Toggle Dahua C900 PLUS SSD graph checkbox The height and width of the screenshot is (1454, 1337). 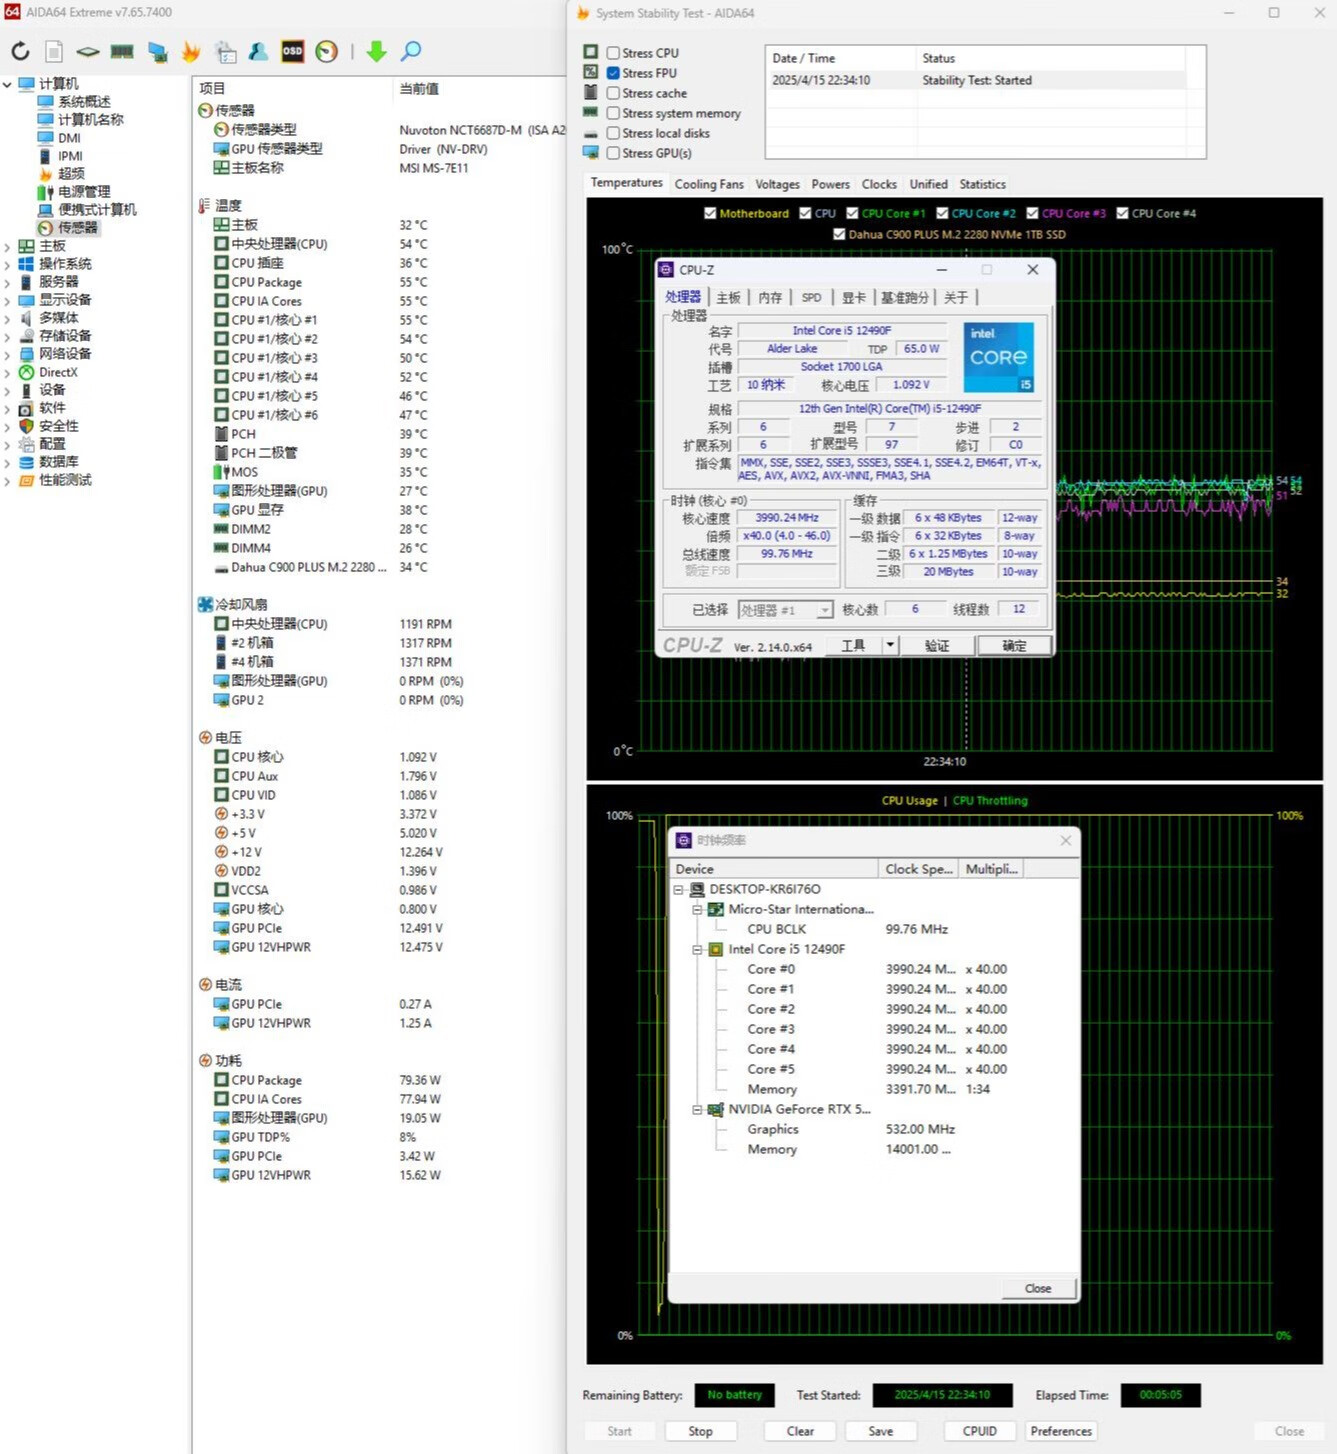pyautogui.click(x=839, y=234)
